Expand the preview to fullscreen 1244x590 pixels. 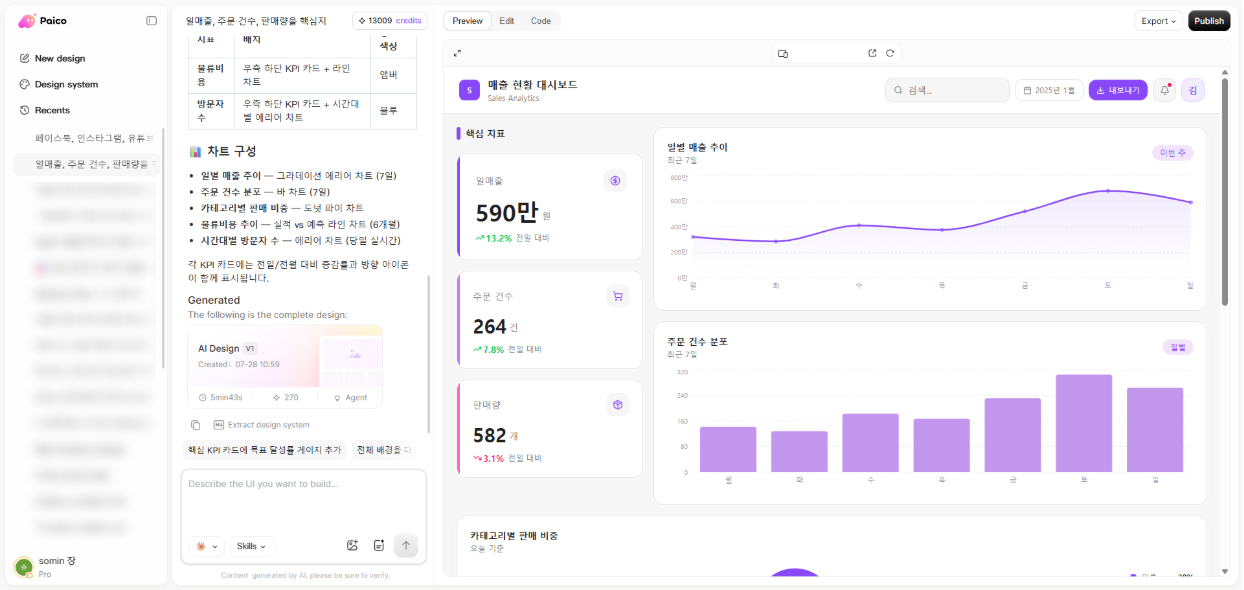[x=457, y=53]
